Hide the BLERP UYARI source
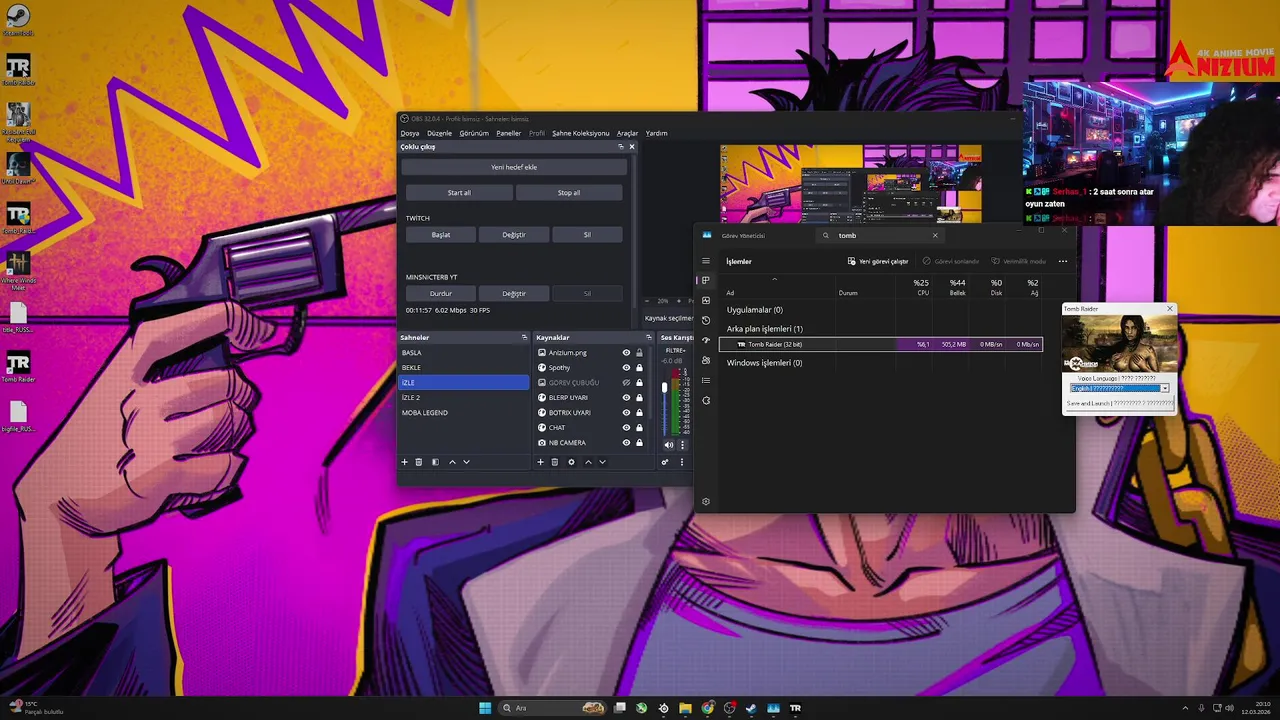This screenshot has width=1280, height=720. 627,398
